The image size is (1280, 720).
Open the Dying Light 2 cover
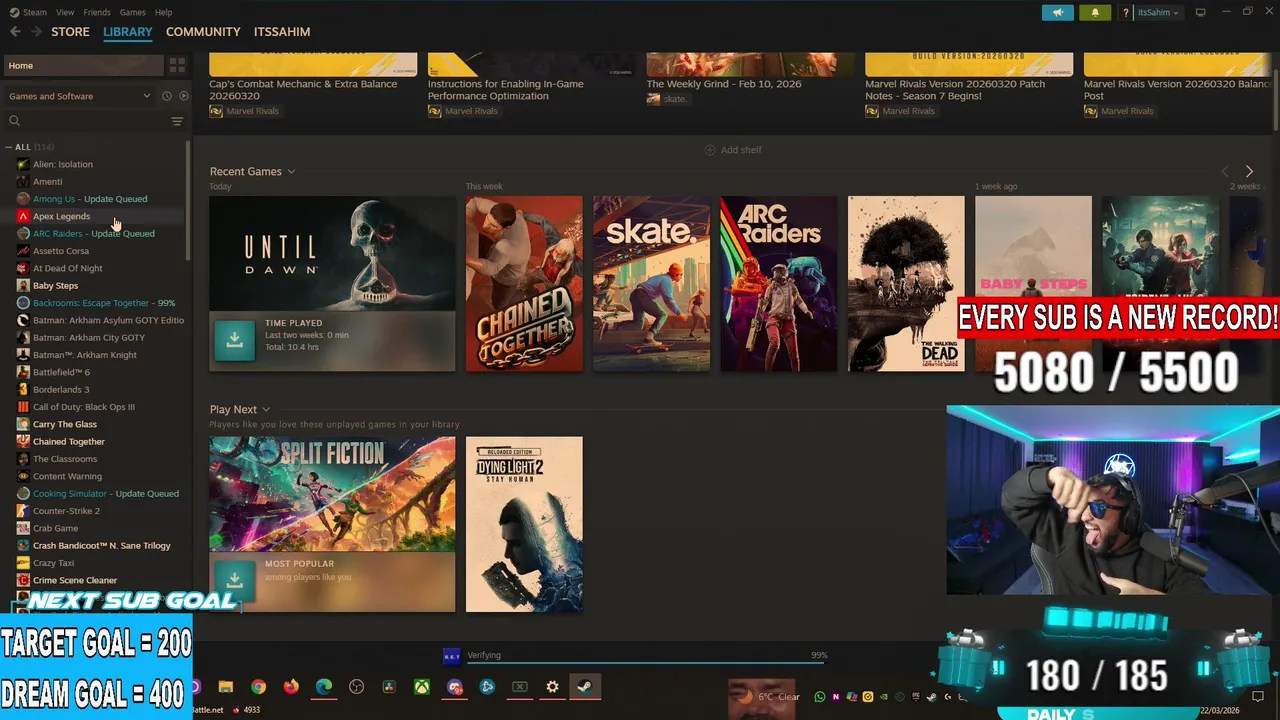point(524,524)
